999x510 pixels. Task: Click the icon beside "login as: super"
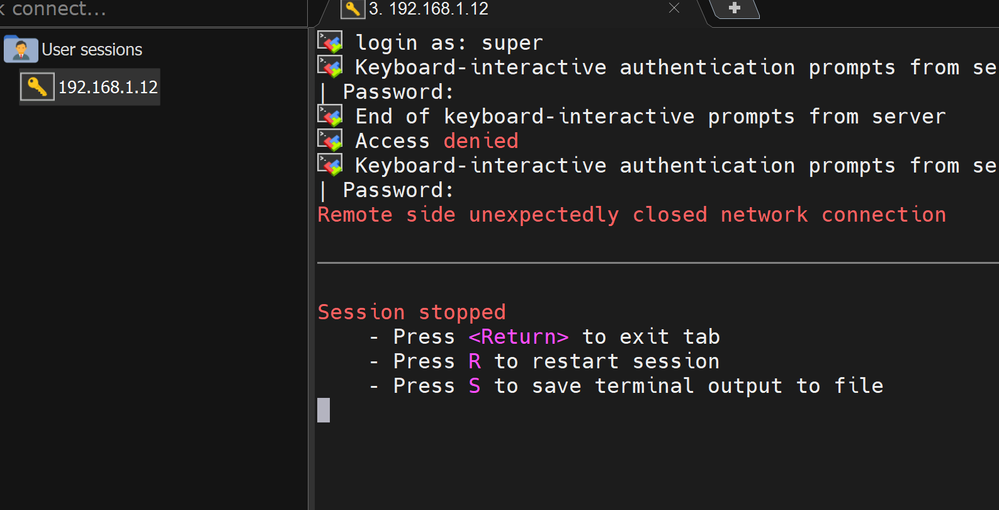tap(330, 42)
